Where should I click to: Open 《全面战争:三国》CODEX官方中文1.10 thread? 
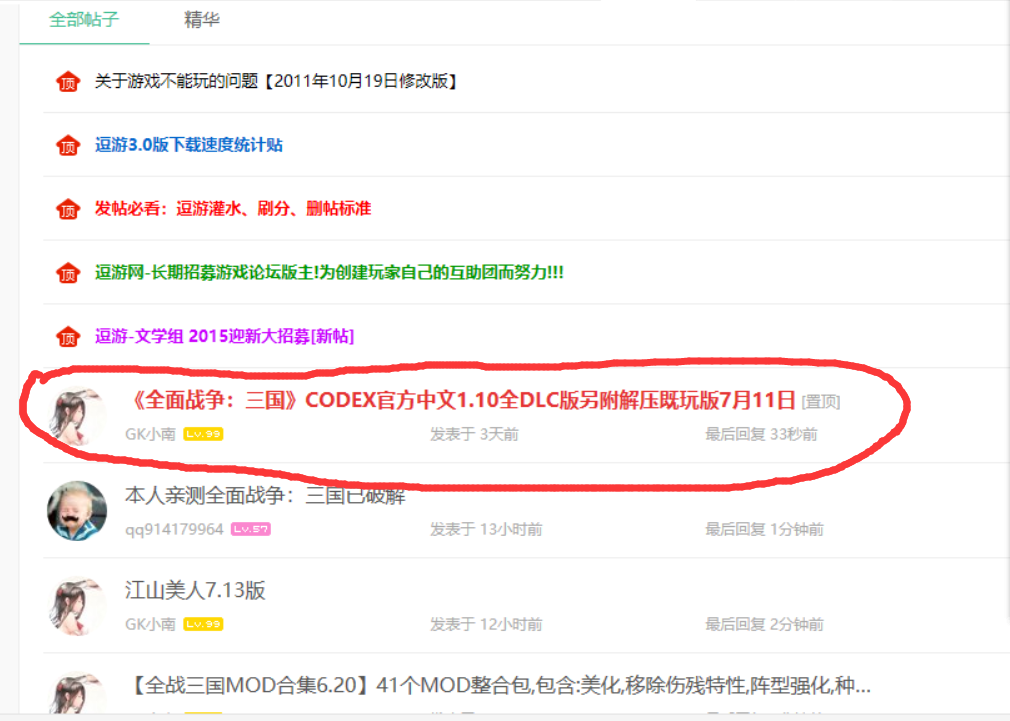coord(461,400)
